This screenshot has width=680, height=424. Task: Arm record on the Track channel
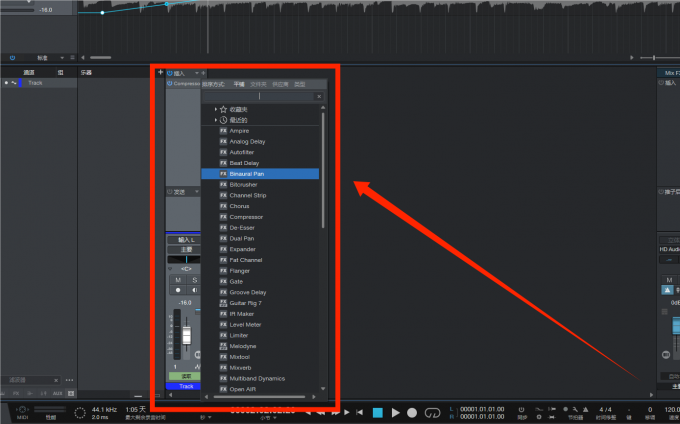(178, 290)
